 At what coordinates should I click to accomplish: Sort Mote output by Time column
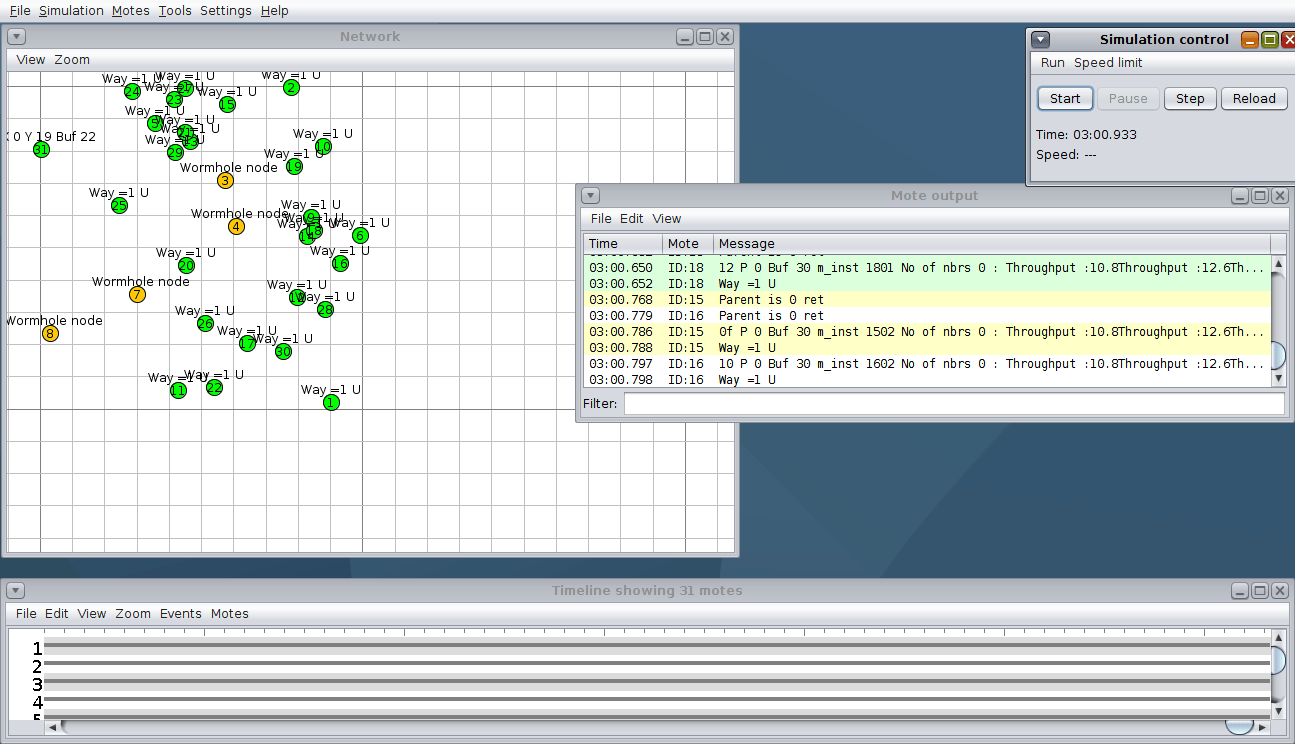tap(623, 244)
